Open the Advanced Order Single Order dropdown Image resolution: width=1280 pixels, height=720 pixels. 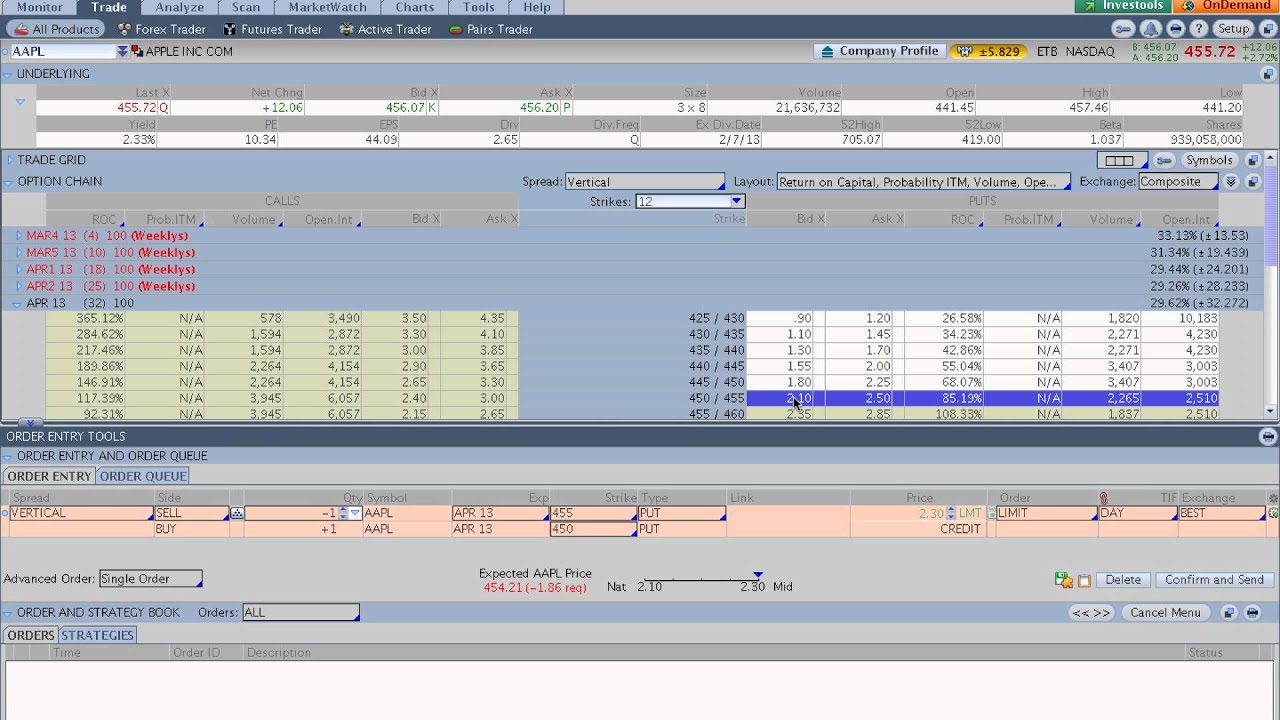[x=151, y=579]
